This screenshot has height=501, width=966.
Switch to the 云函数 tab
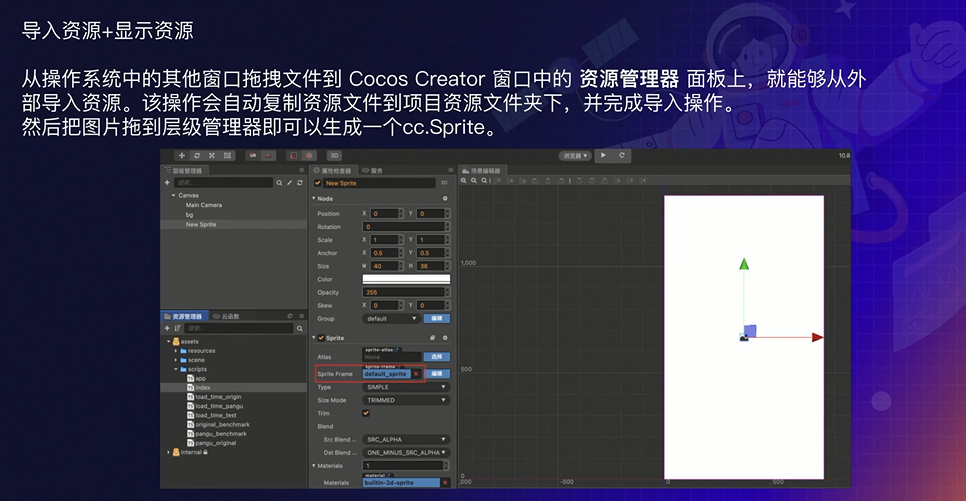[x=226, y=316]
